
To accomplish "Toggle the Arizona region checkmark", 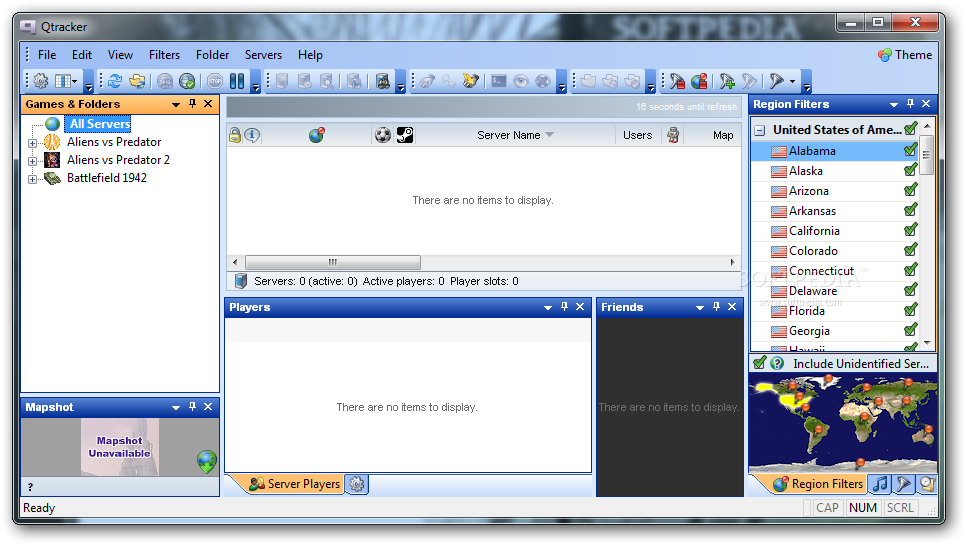I will click(x=911, y=190).
